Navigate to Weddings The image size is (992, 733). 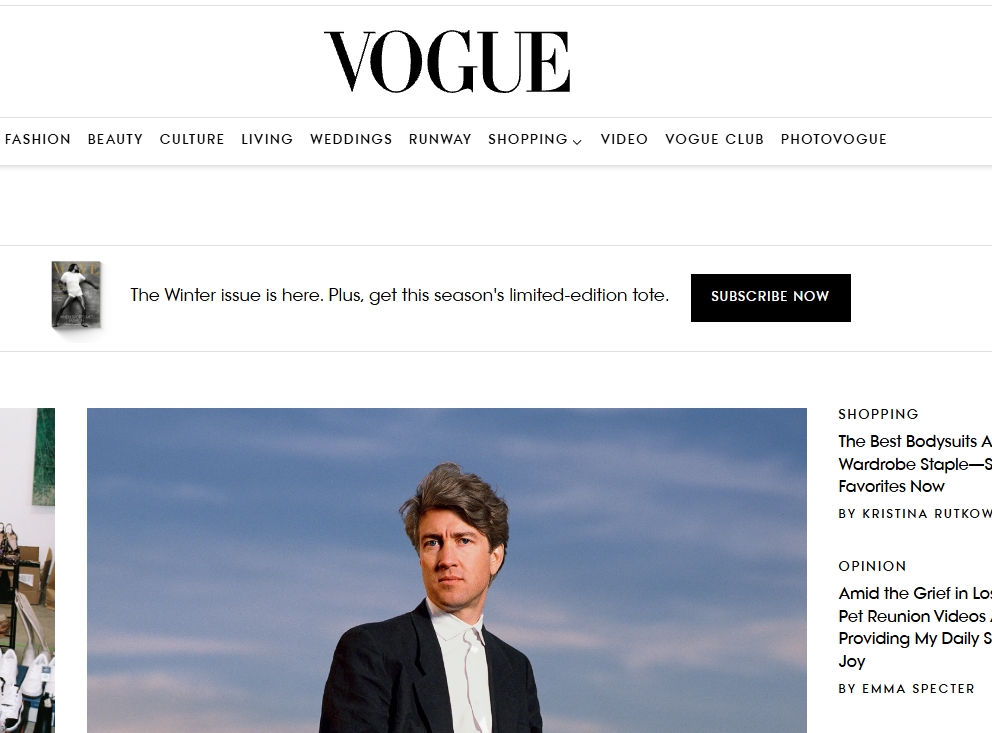click(x=351, y=139)
